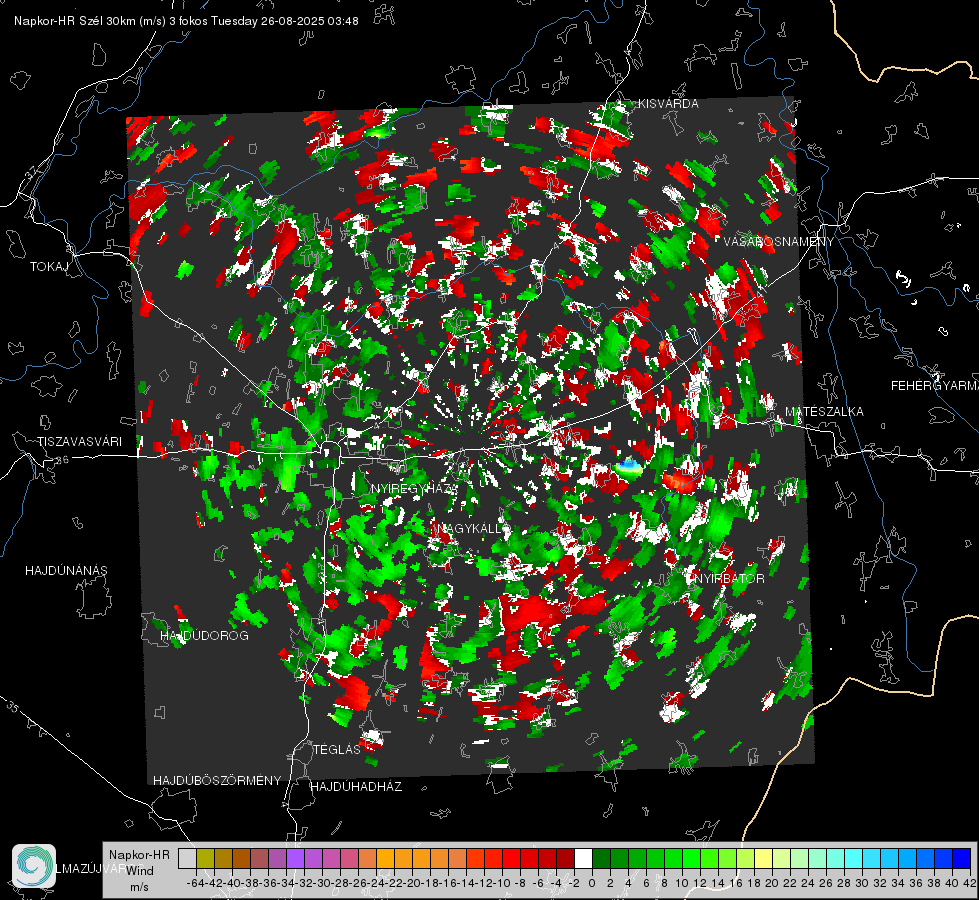Click the legend value 42 at scale end
Screen dimensions: 979x900
[969, 883]
